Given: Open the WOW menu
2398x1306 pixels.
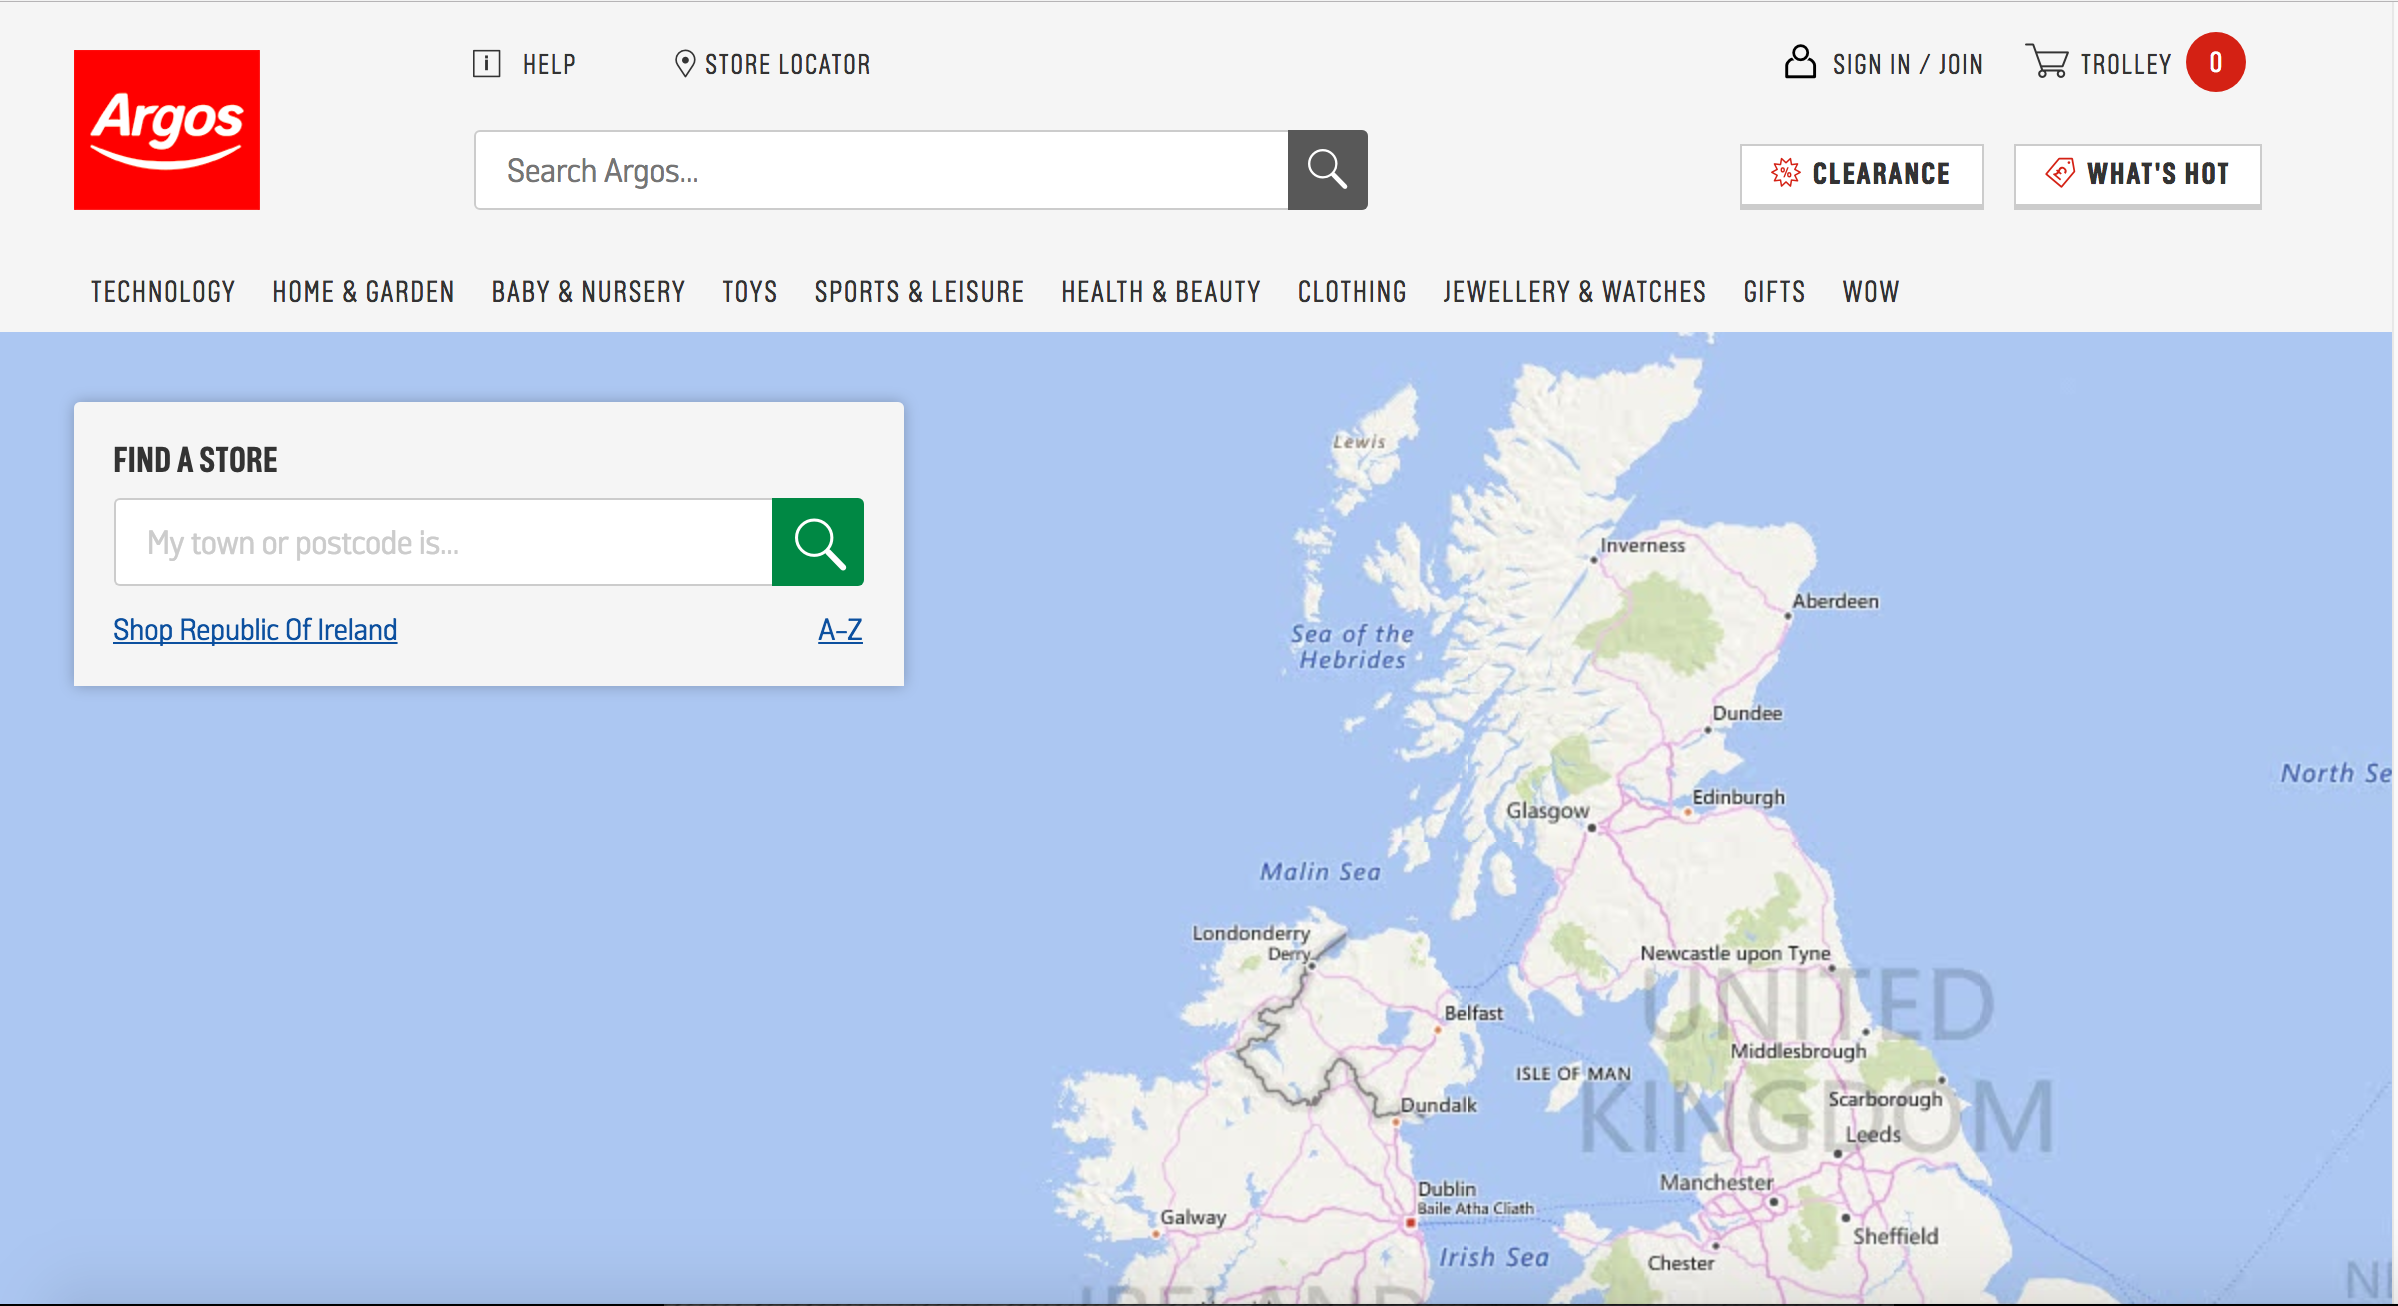Looking at the screenshot, I should tap(1871, 292).
